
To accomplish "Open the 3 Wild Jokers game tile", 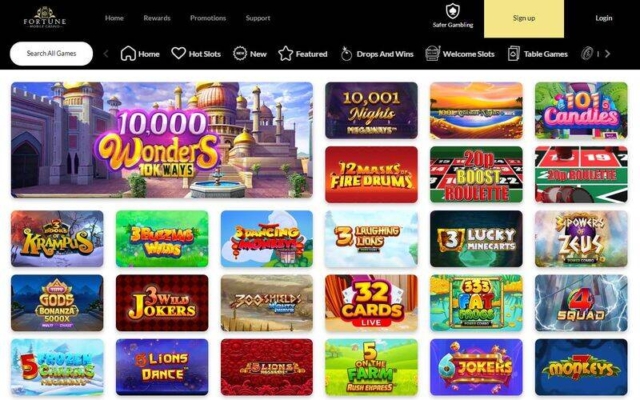I will (162, 303).
